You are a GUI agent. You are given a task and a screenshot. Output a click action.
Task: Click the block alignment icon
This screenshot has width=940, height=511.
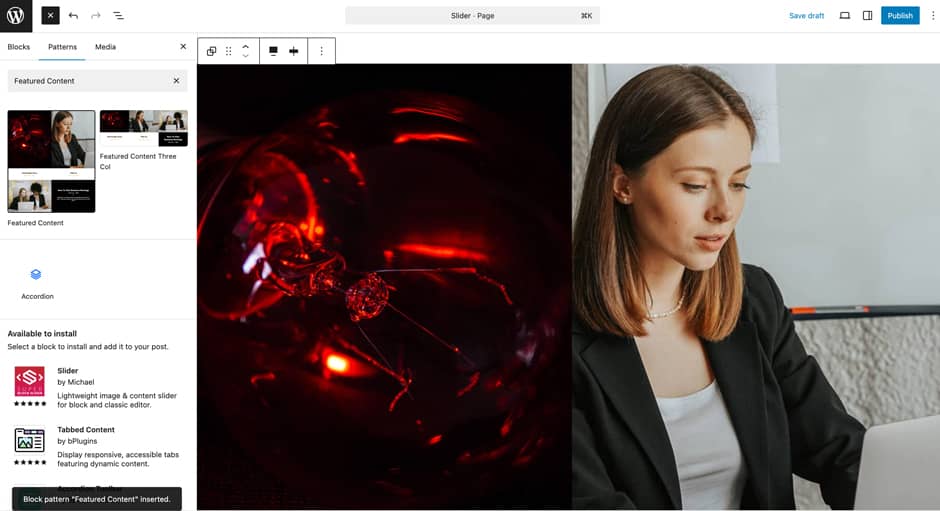tap(273, 51)
